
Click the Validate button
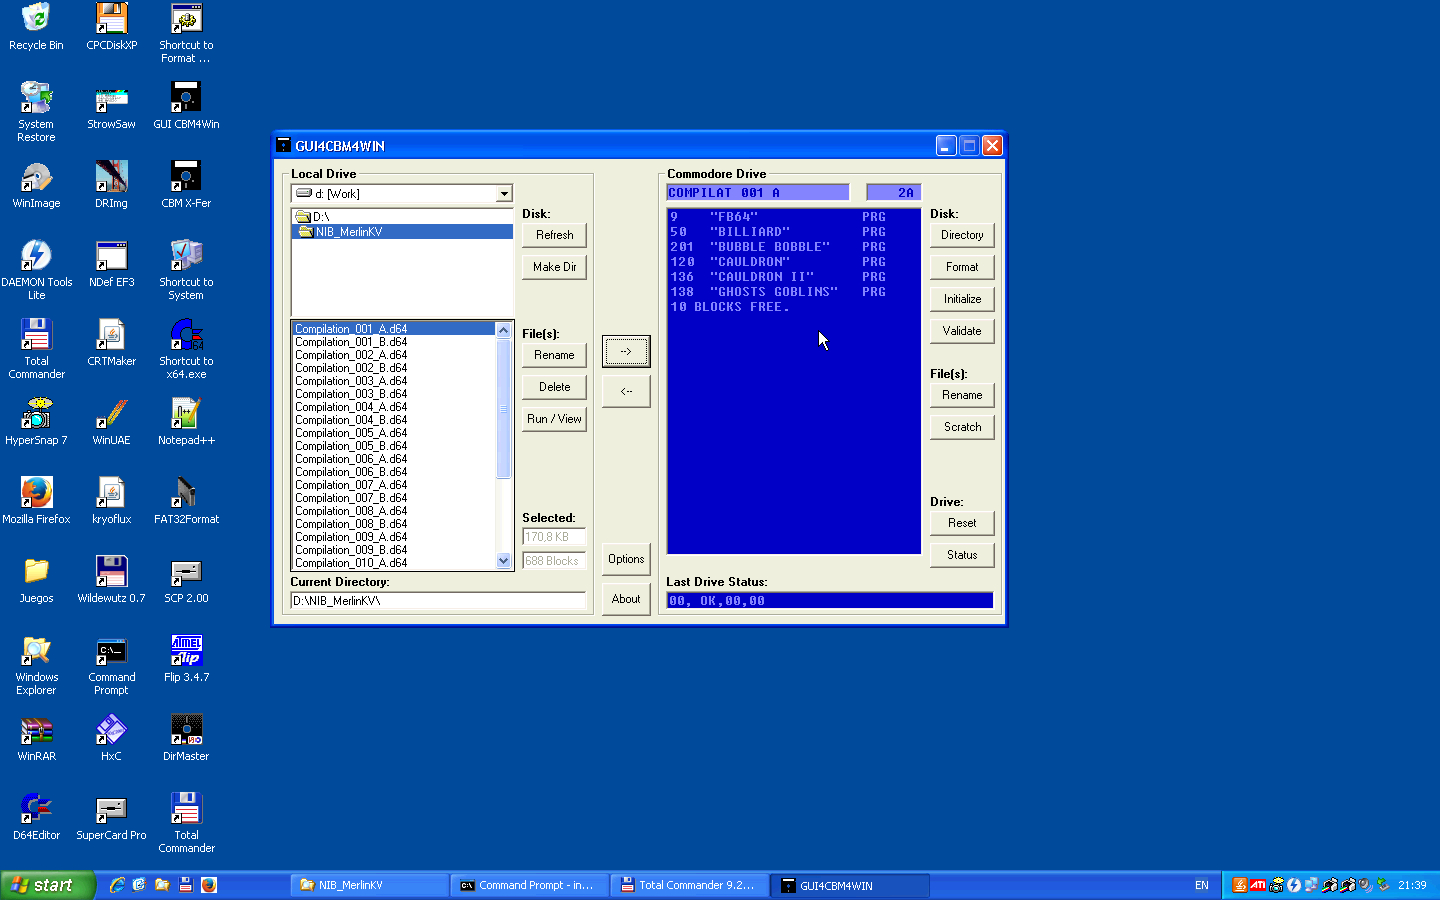[962, 331]
